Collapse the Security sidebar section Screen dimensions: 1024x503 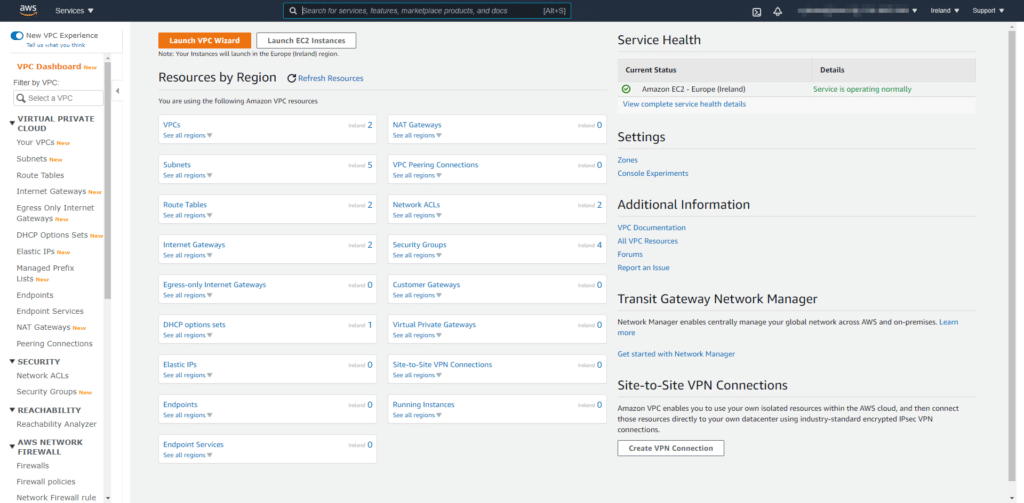point(12,361)
